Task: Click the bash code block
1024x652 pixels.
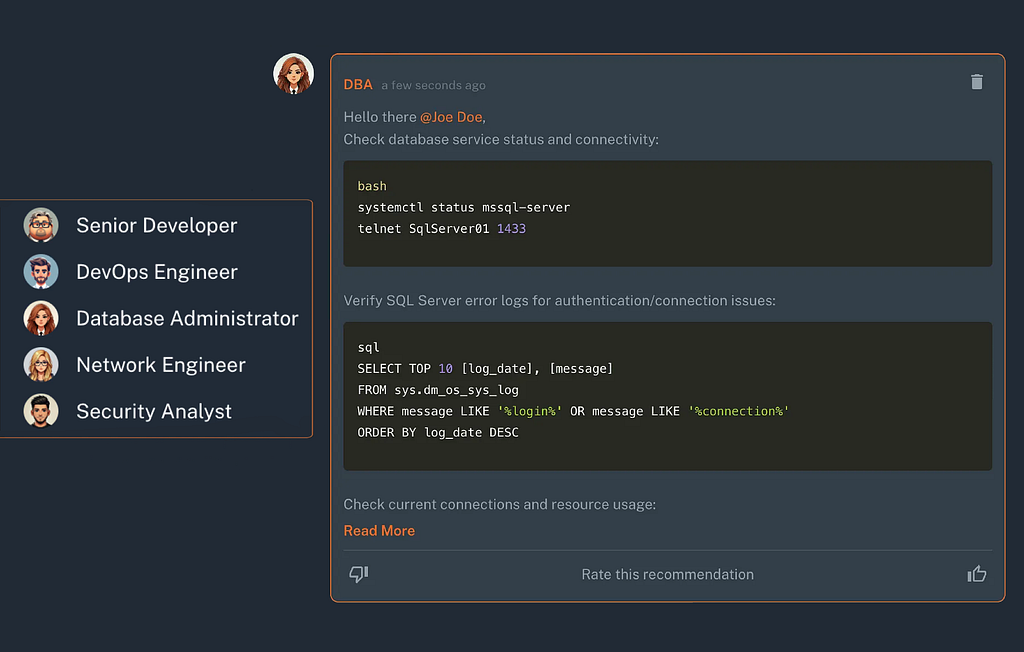Action: (667, 214)
